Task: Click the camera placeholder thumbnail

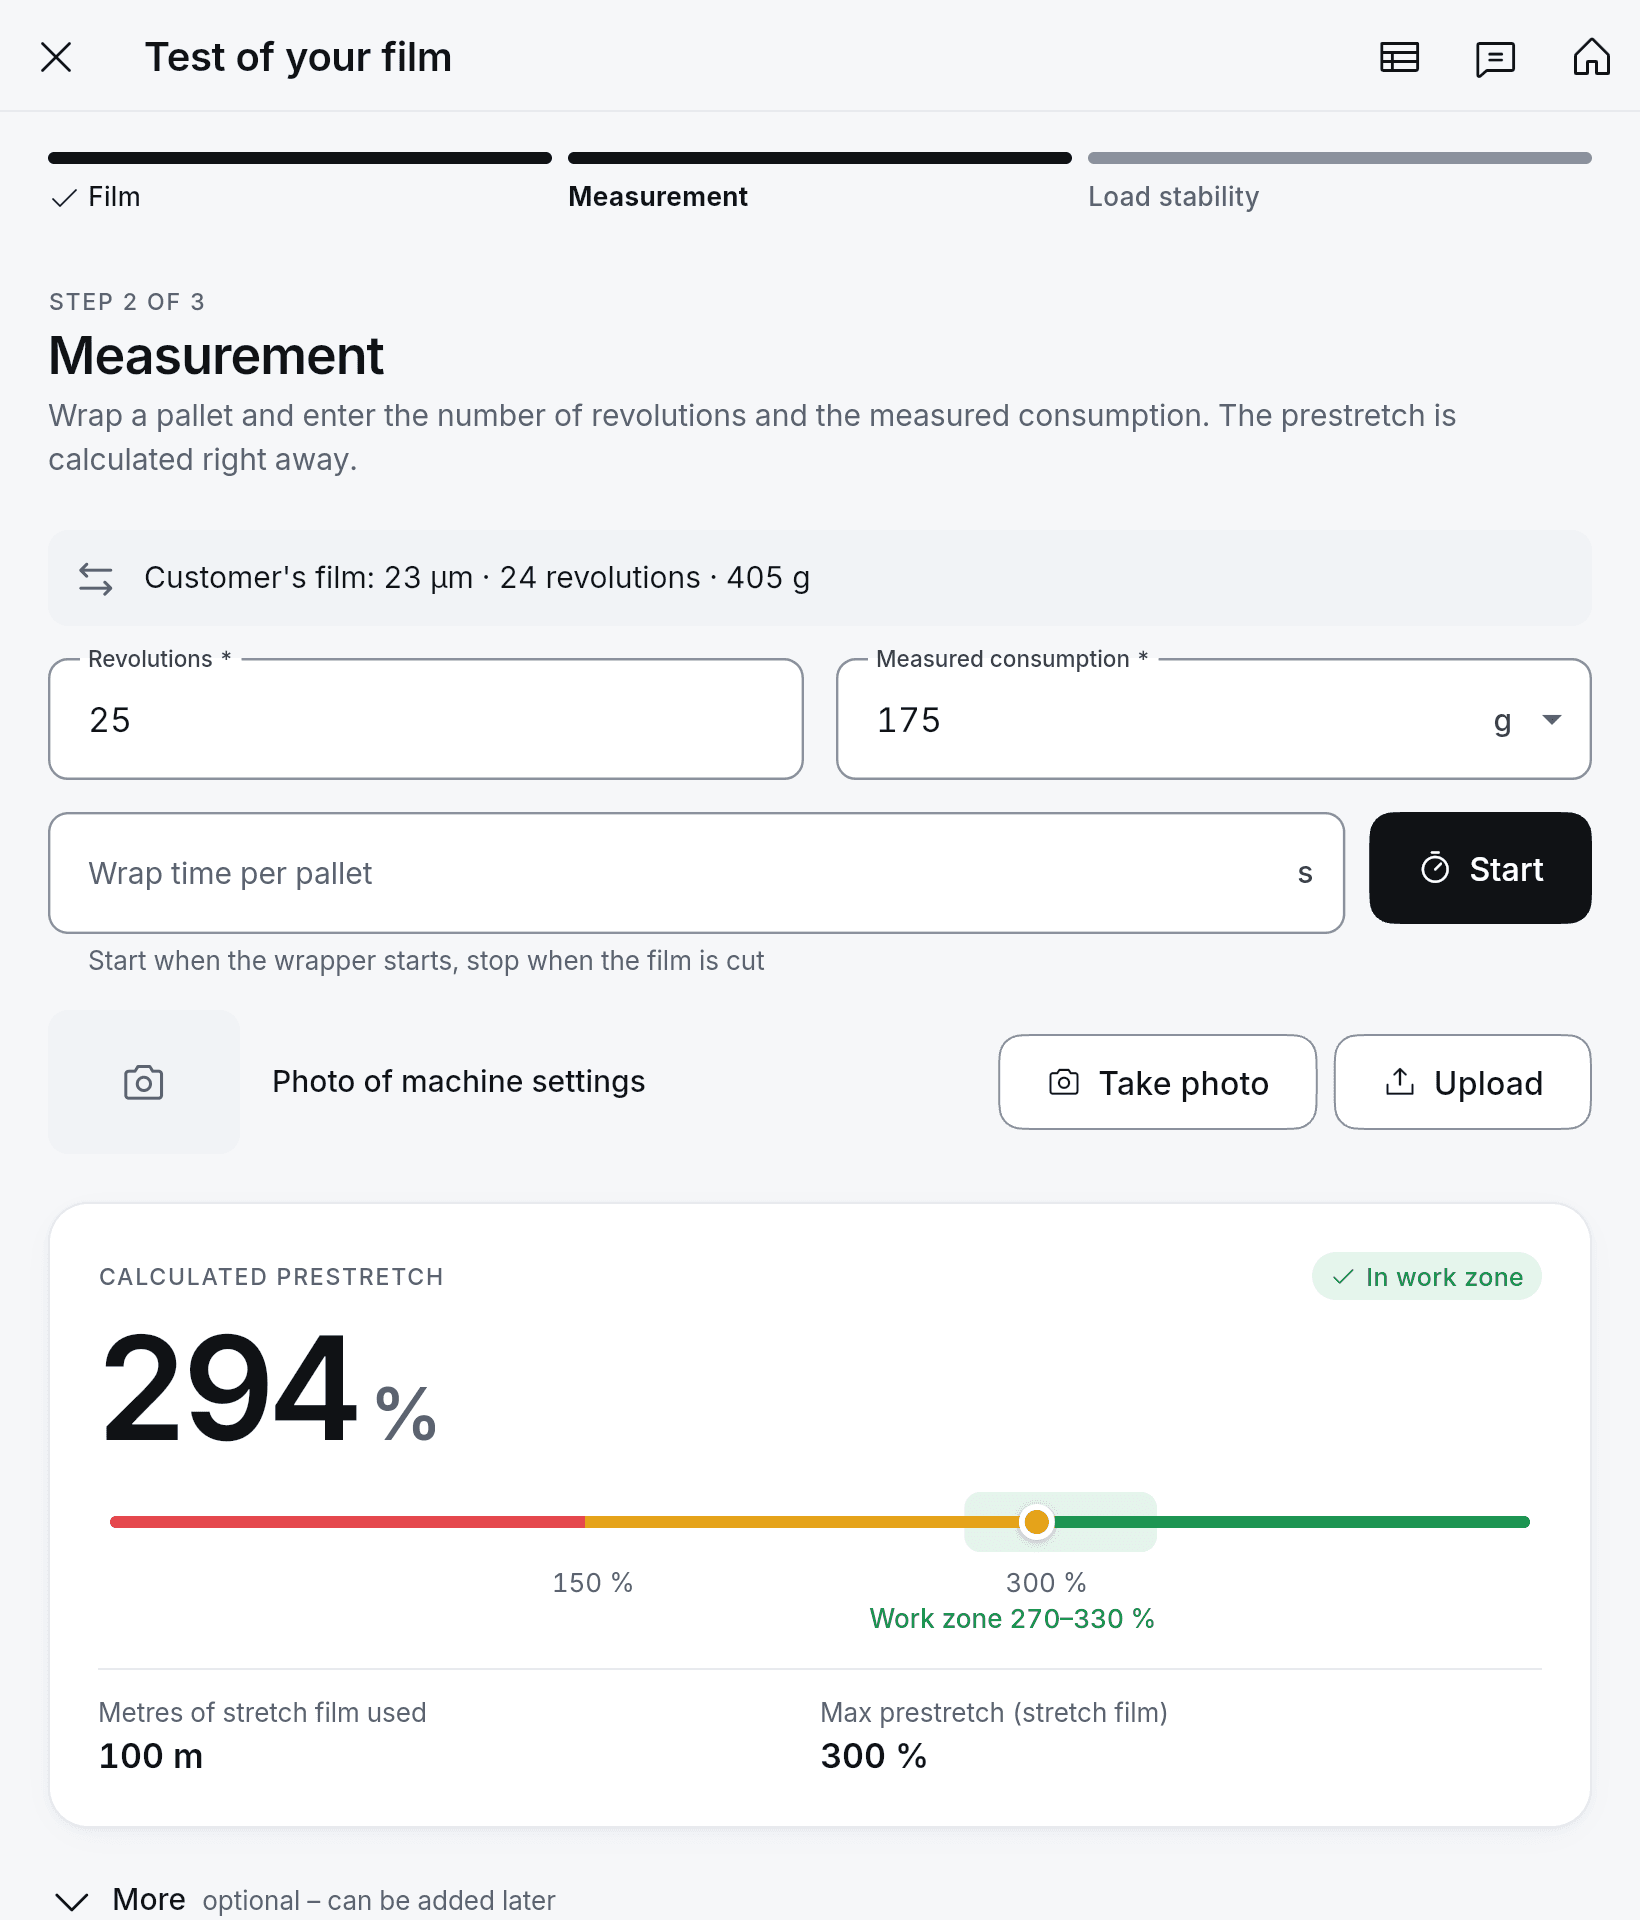Action: (144, 1082)
